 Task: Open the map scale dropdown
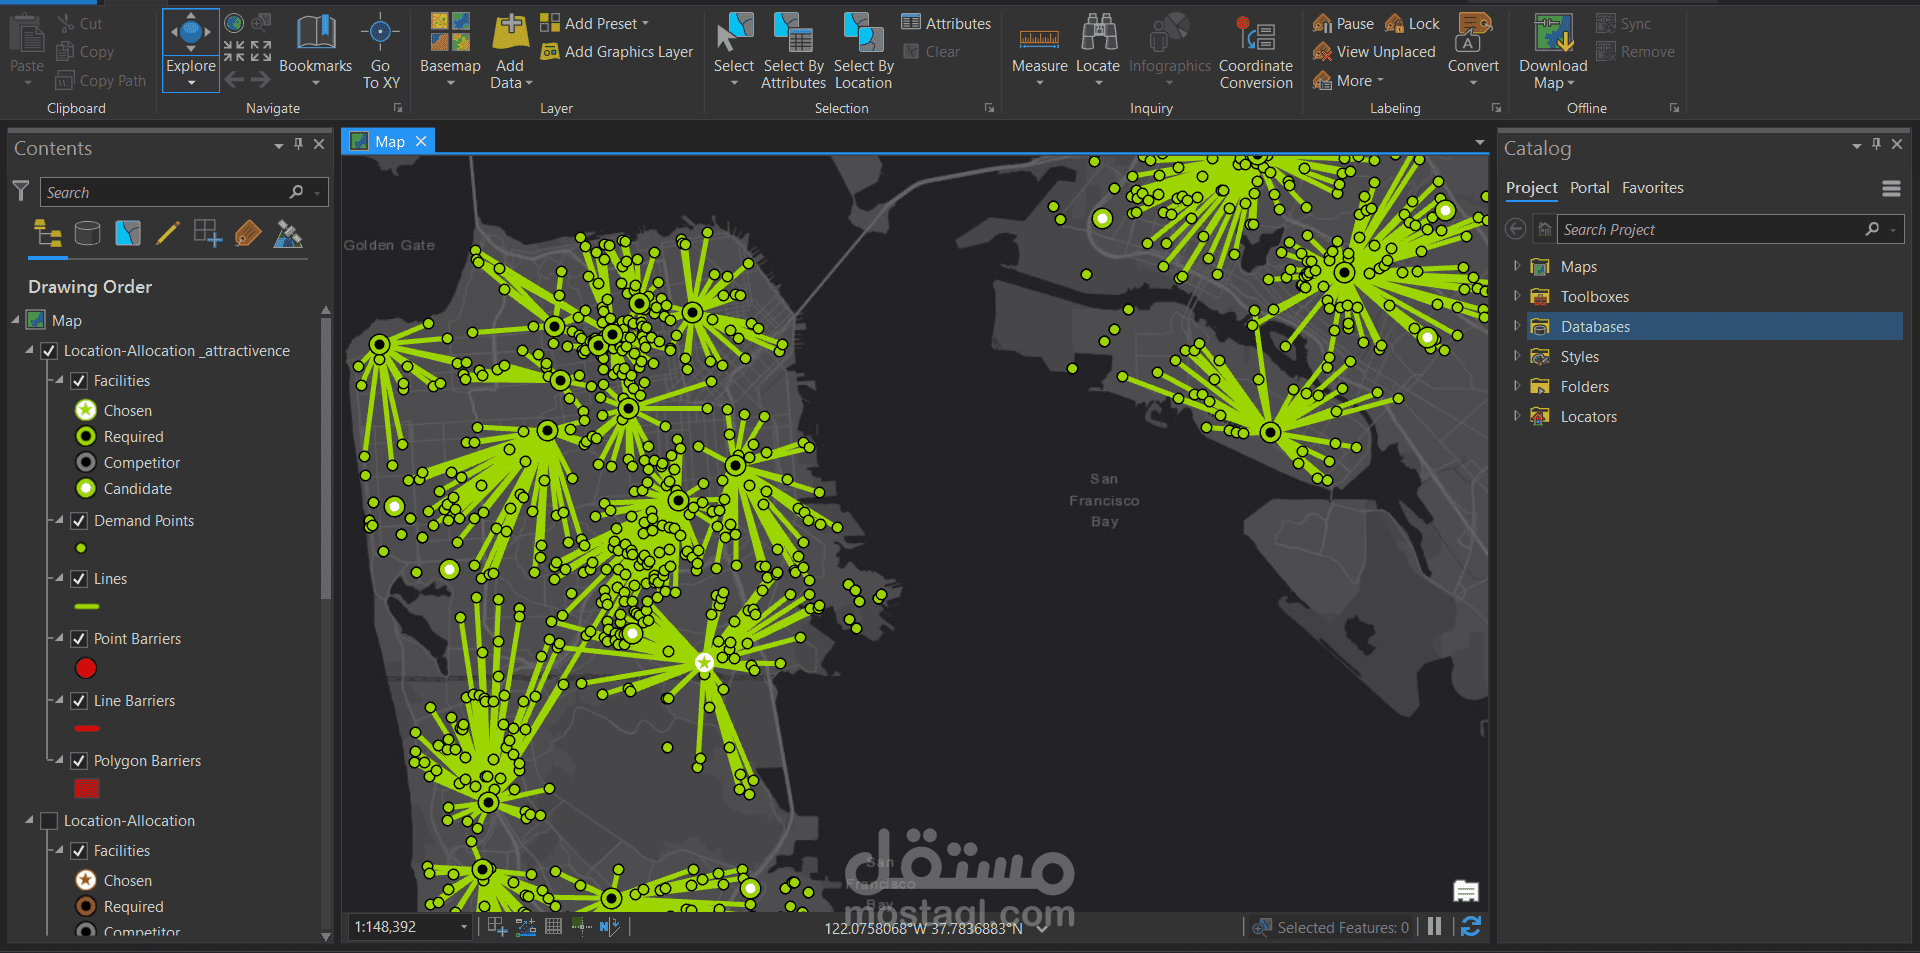point(463,927)
